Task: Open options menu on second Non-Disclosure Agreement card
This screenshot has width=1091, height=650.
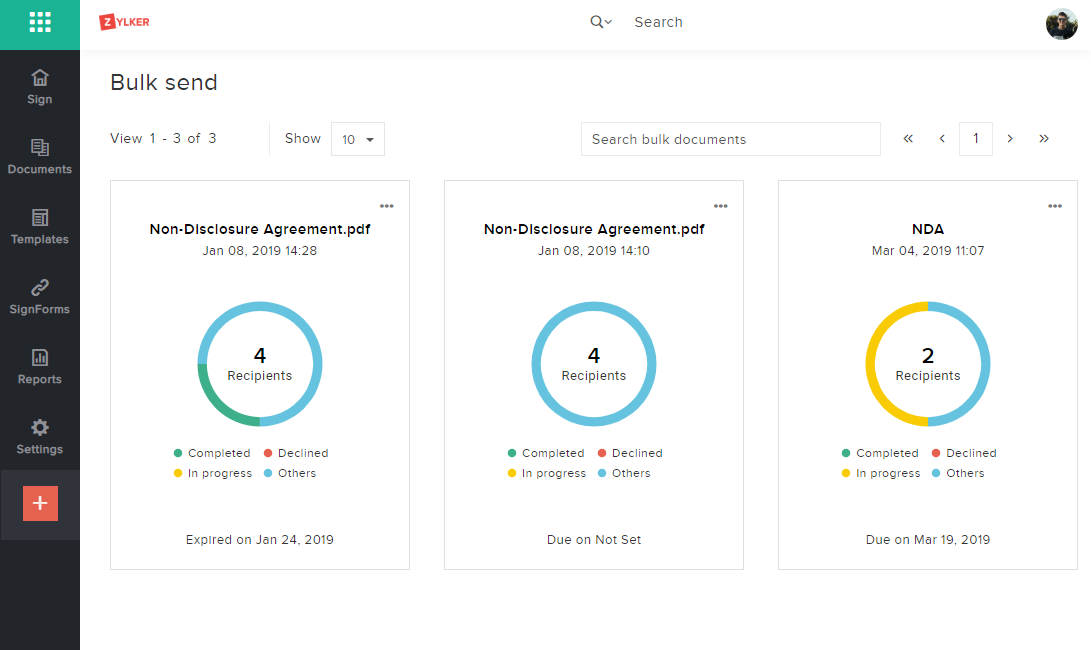Action: [721, 206]
